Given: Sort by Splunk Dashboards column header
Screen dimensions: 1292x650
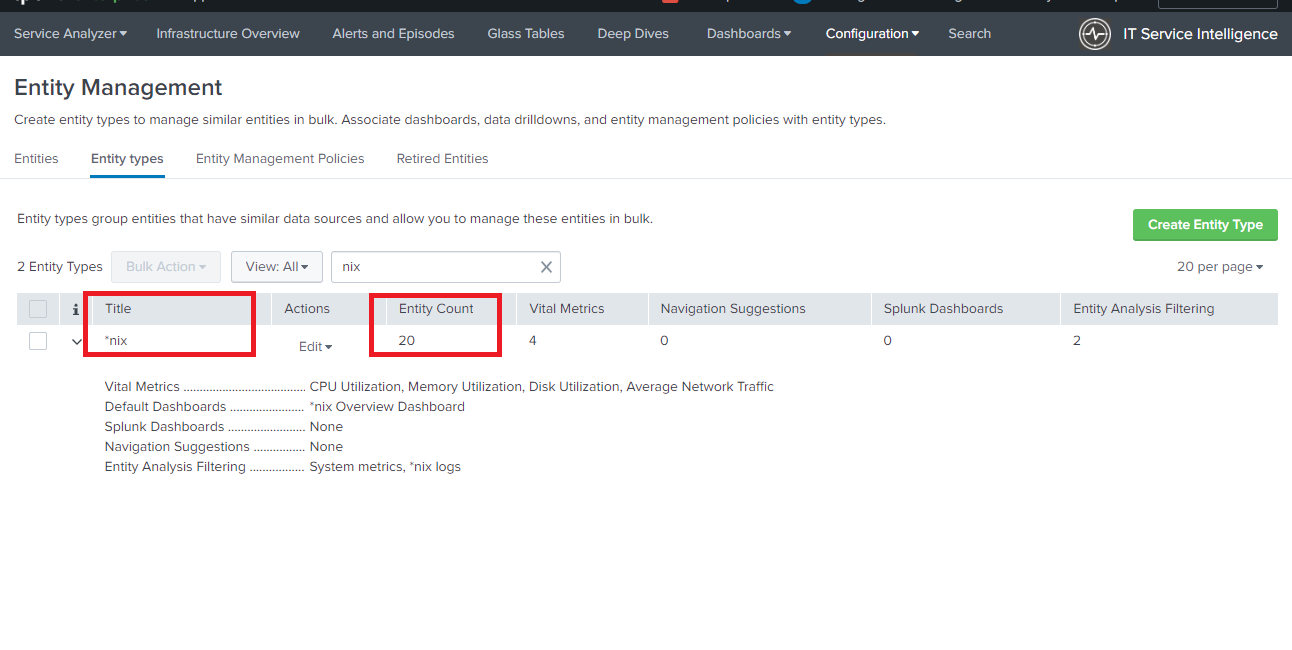Looking at the screenshot, I should [x=943, y=309].
